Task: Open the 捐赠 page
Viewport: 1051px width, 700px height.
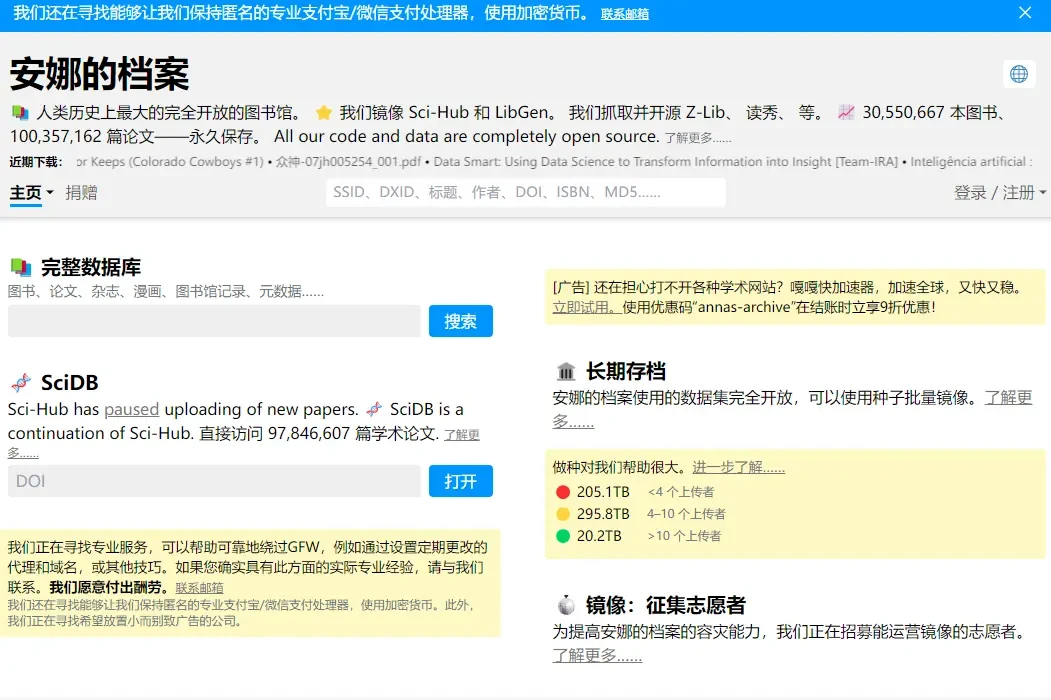Action: tap(81, 193)
